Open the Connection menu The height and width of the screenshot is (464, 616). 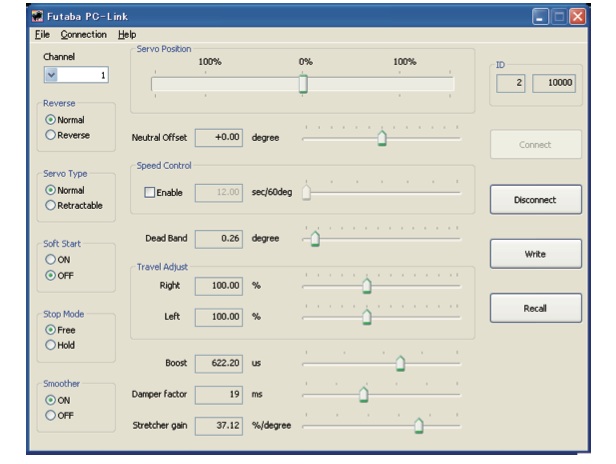83,35
